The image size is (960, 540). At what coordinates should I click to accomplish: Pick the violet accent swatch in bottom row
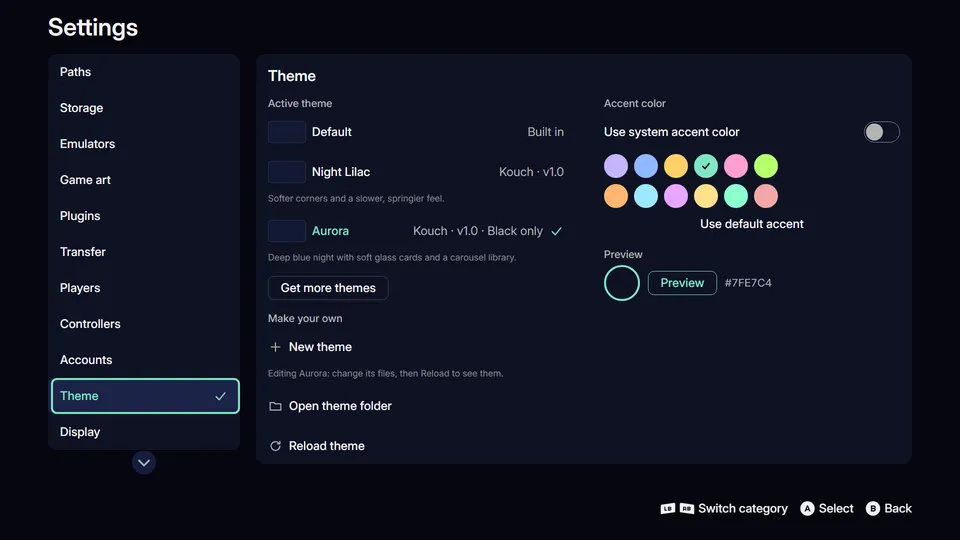[x=676, y=196]
